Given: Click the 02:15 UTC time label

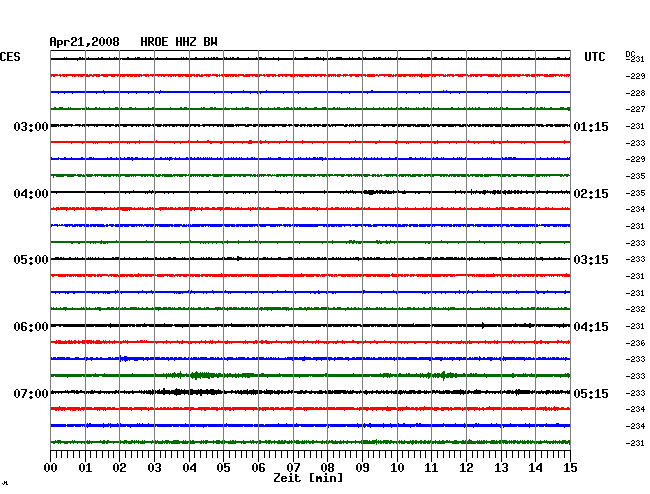Looking at the screenshot, I should point(591,194).
